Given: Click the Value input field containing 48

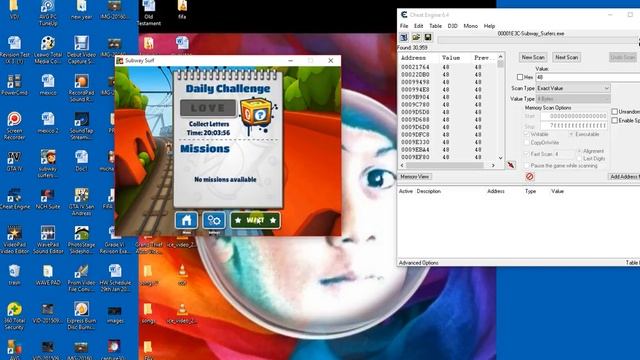Looking at the screenshot, I should 588,77.
